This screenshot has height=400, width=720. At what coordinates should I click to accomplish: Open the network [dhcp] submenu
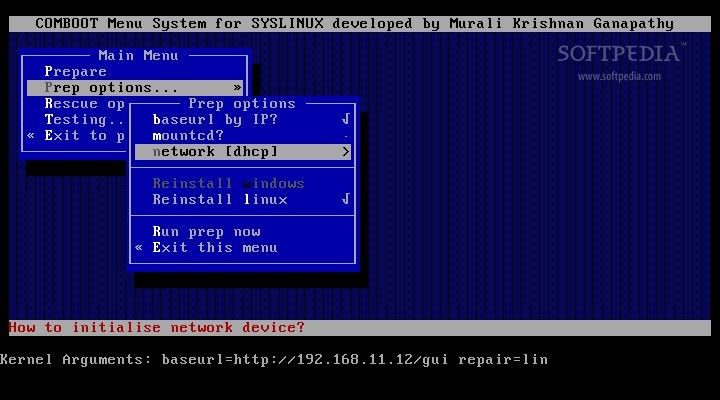(x=242, y=152)
